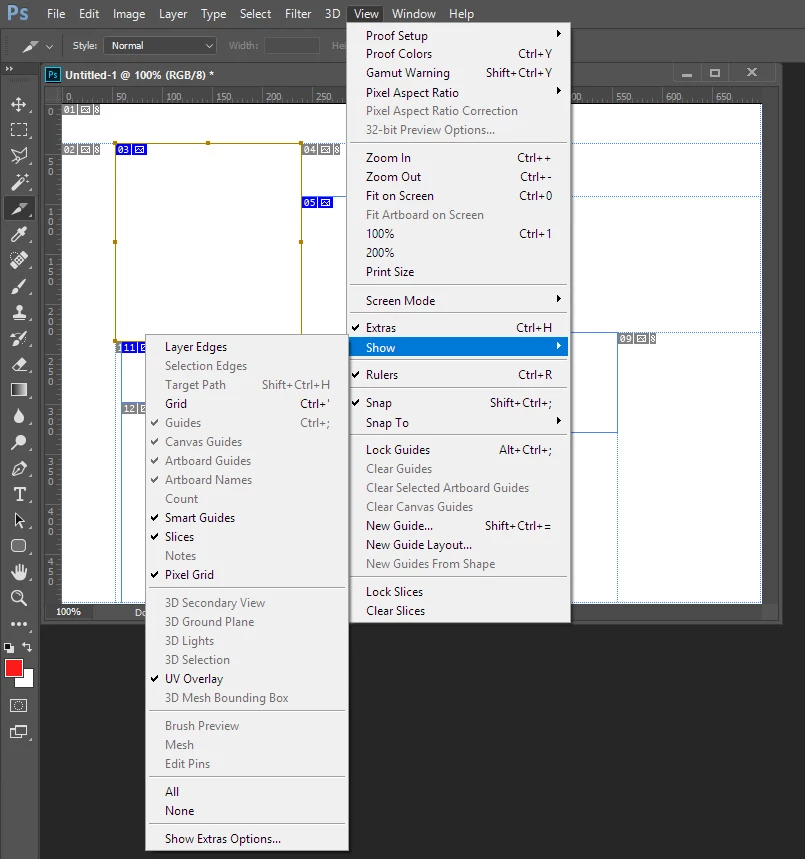Click the red foreground color swatch
The width and height of the screenshot is (805, 859).
tap(13, 668)
